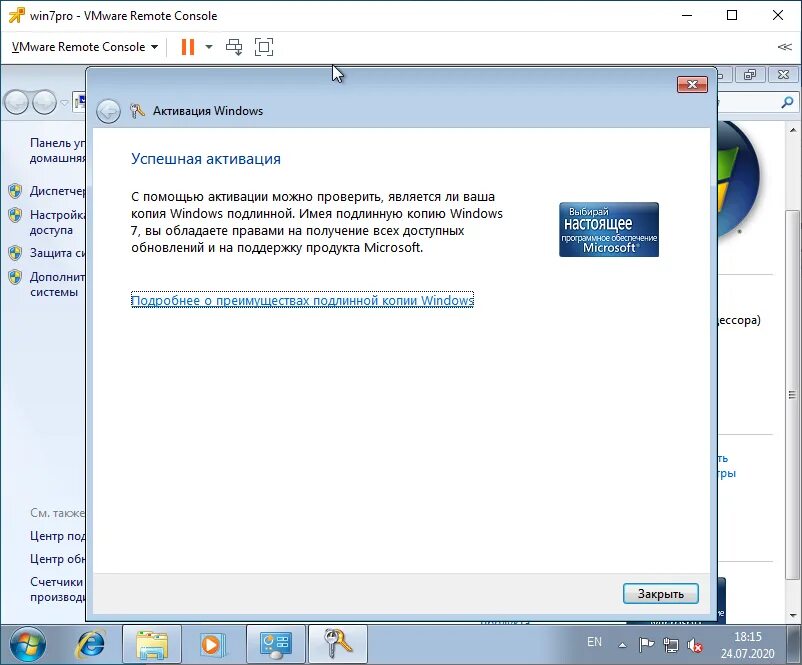This screenshot has height=665, width=802.
Task: Open Windows Media Player from the taskbar
Action: point(212,645)
